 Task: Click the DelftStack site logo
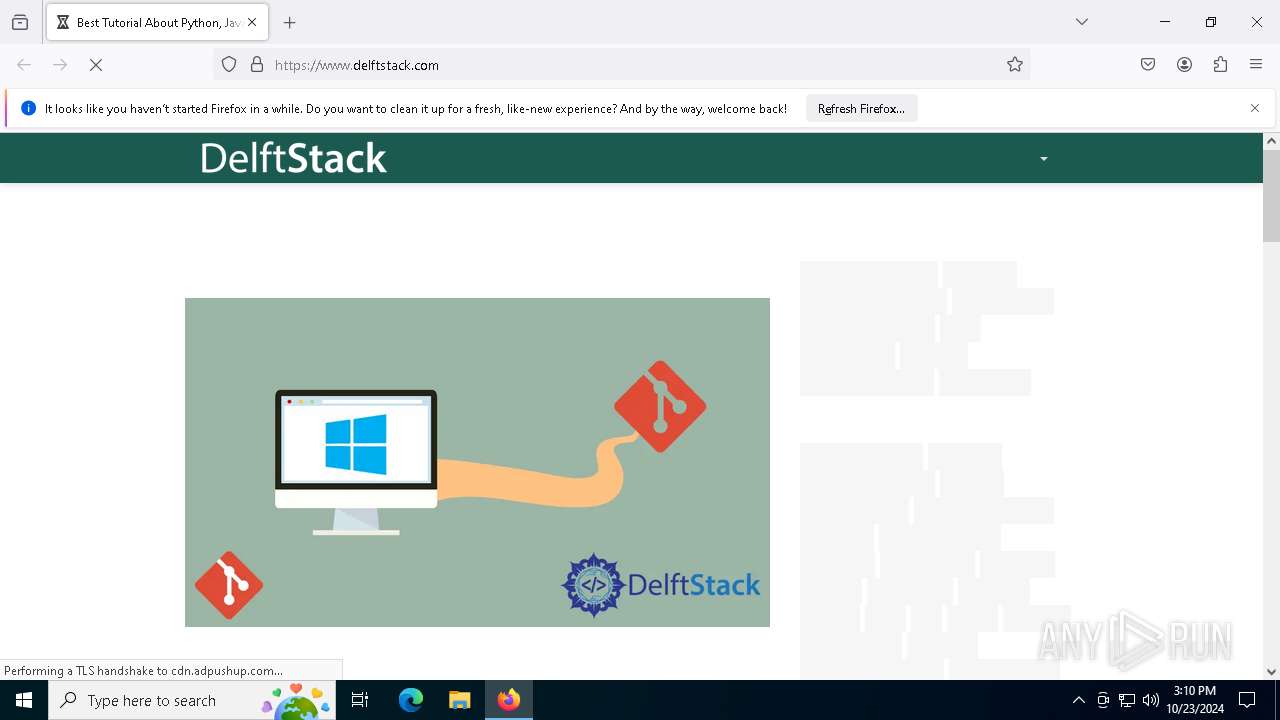293,158
